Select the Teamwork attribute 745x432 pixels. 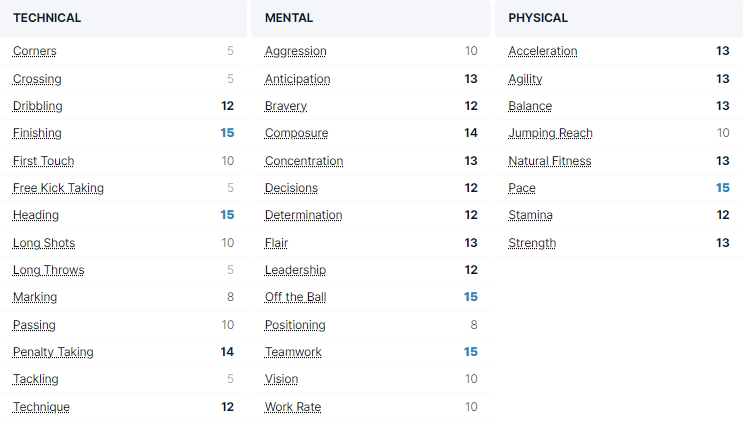[x=293, y=352]
